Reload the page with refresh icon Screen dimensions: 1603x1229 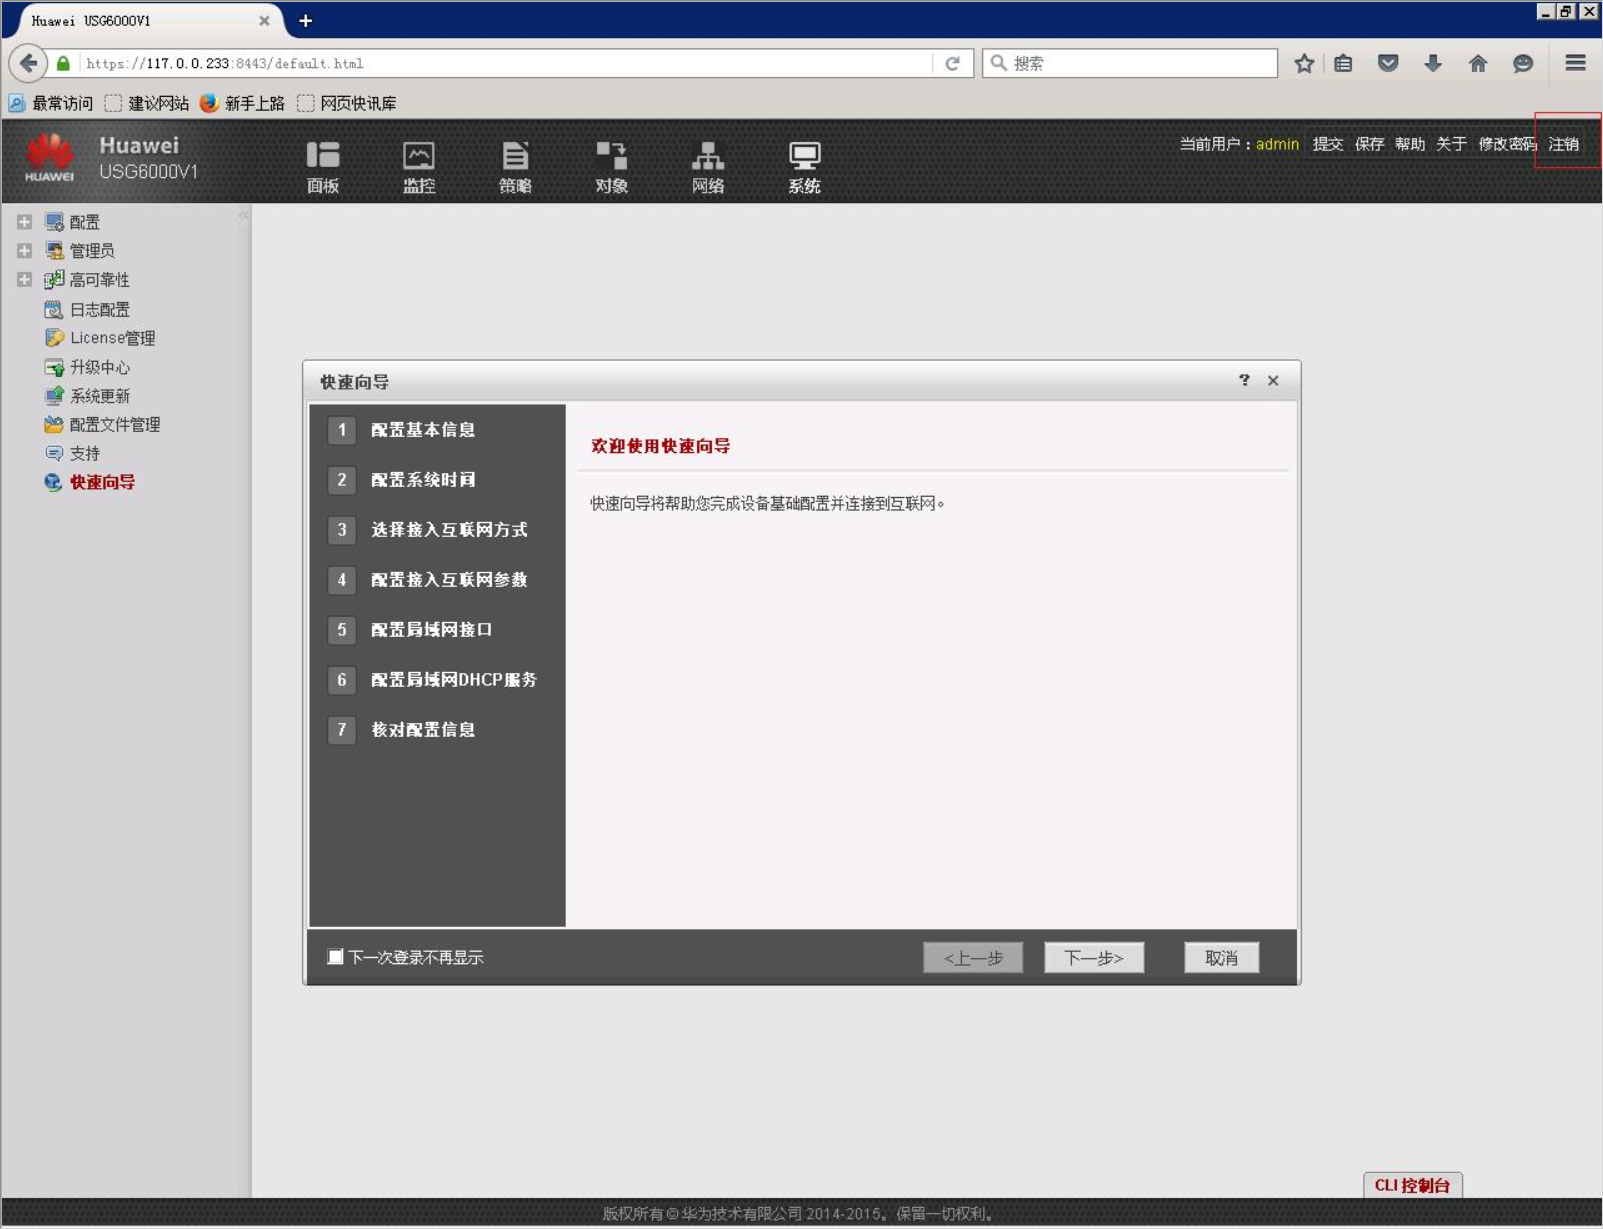[x=952, y=63]
